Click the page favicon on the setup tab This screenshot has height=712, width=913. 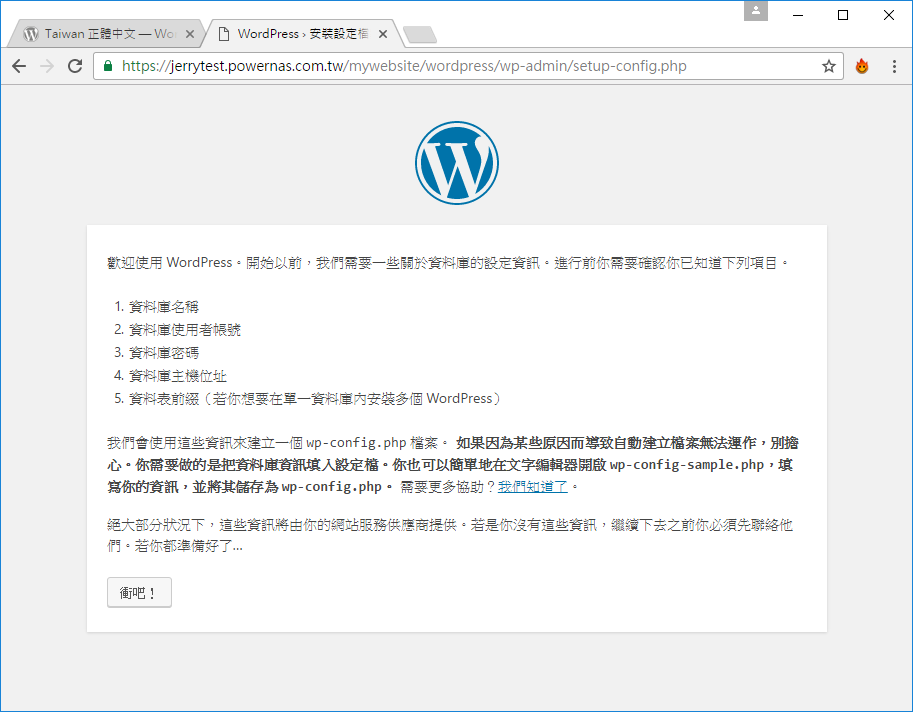(x=224, y=34)
